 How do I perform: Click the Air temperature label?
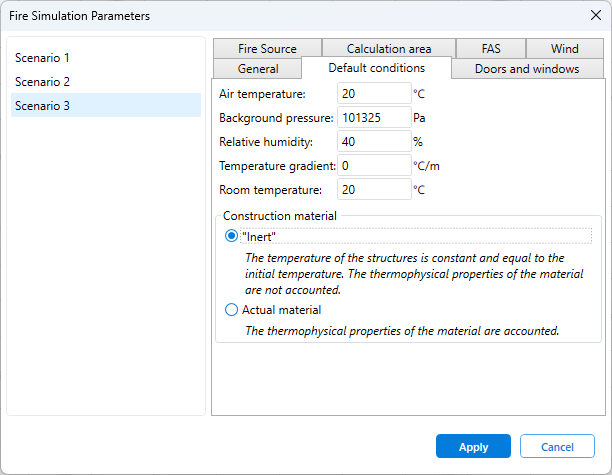262,94
